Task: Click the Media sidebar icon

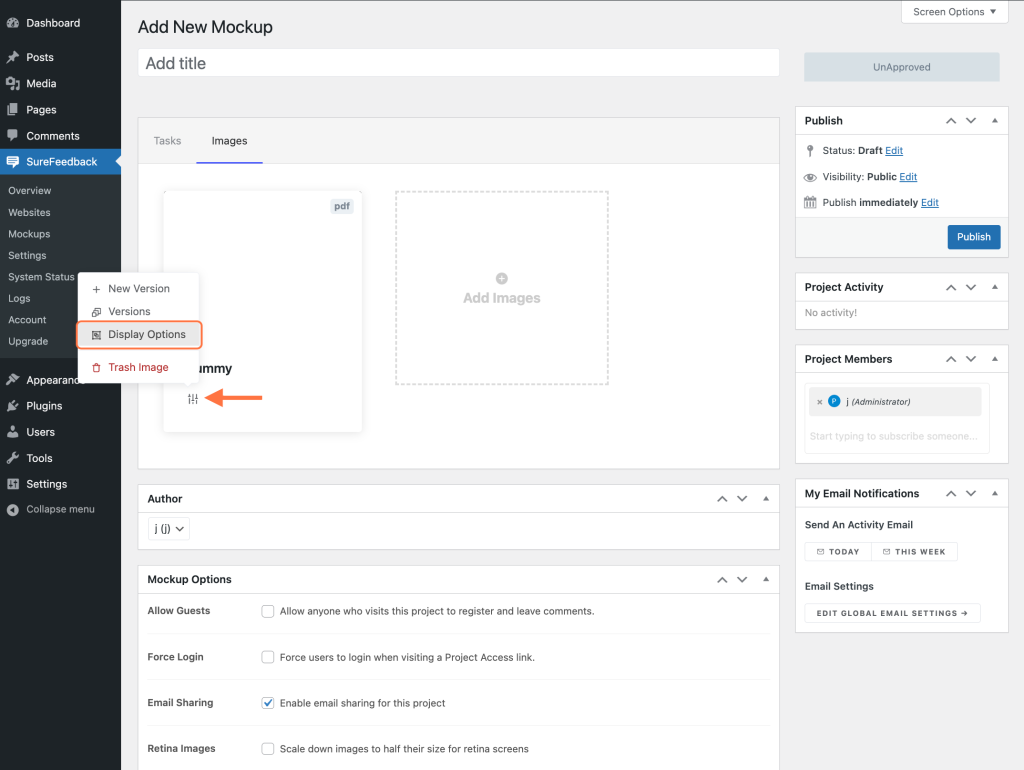Action: point(13,83)
